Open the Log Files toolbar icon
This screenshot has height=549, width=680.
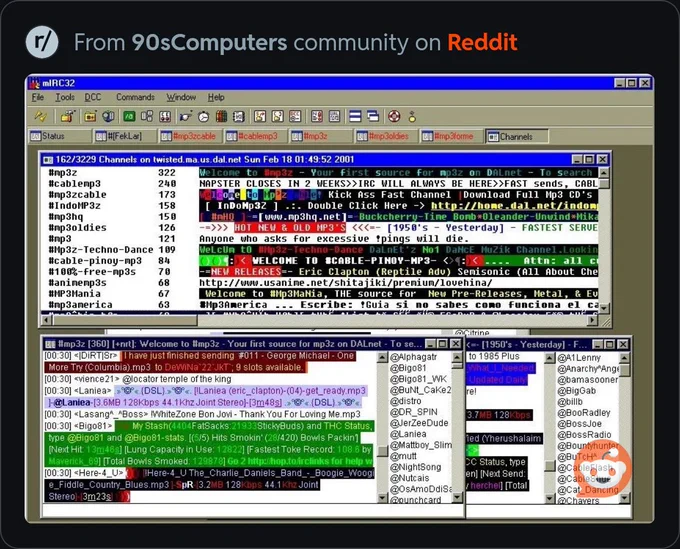pyautogui.click(x=334, y=116)
